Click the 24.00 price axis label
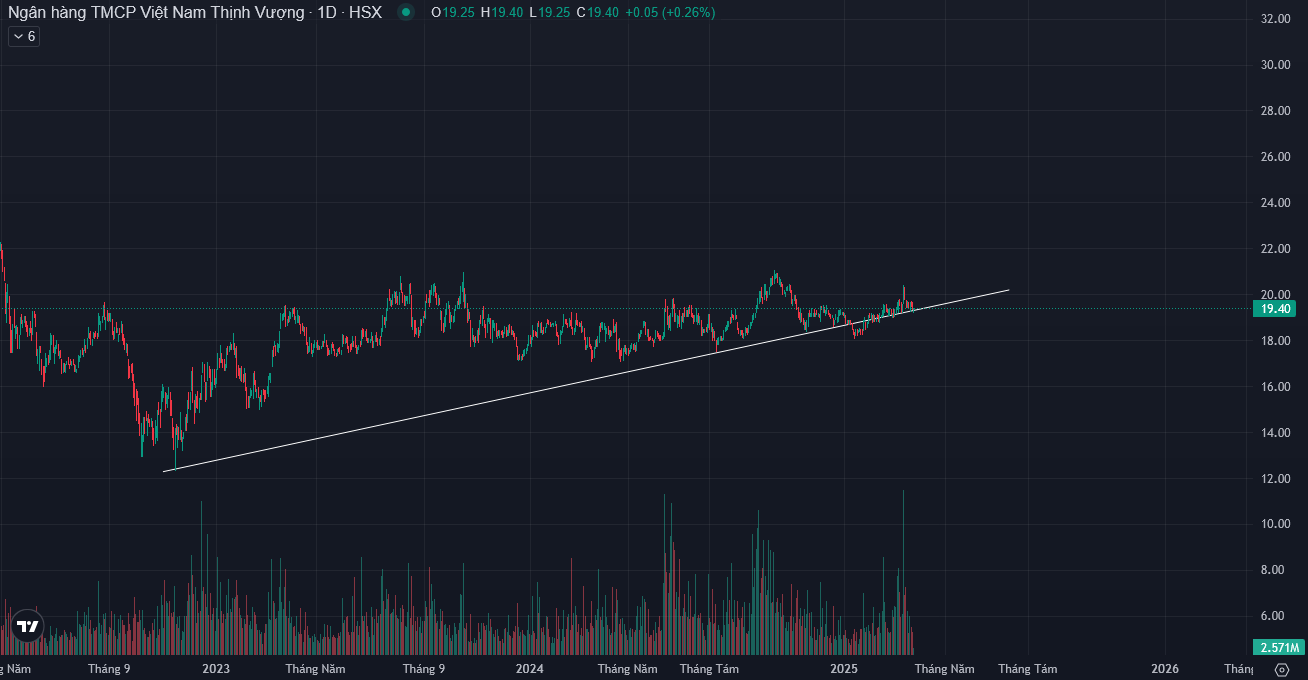 1274,203
